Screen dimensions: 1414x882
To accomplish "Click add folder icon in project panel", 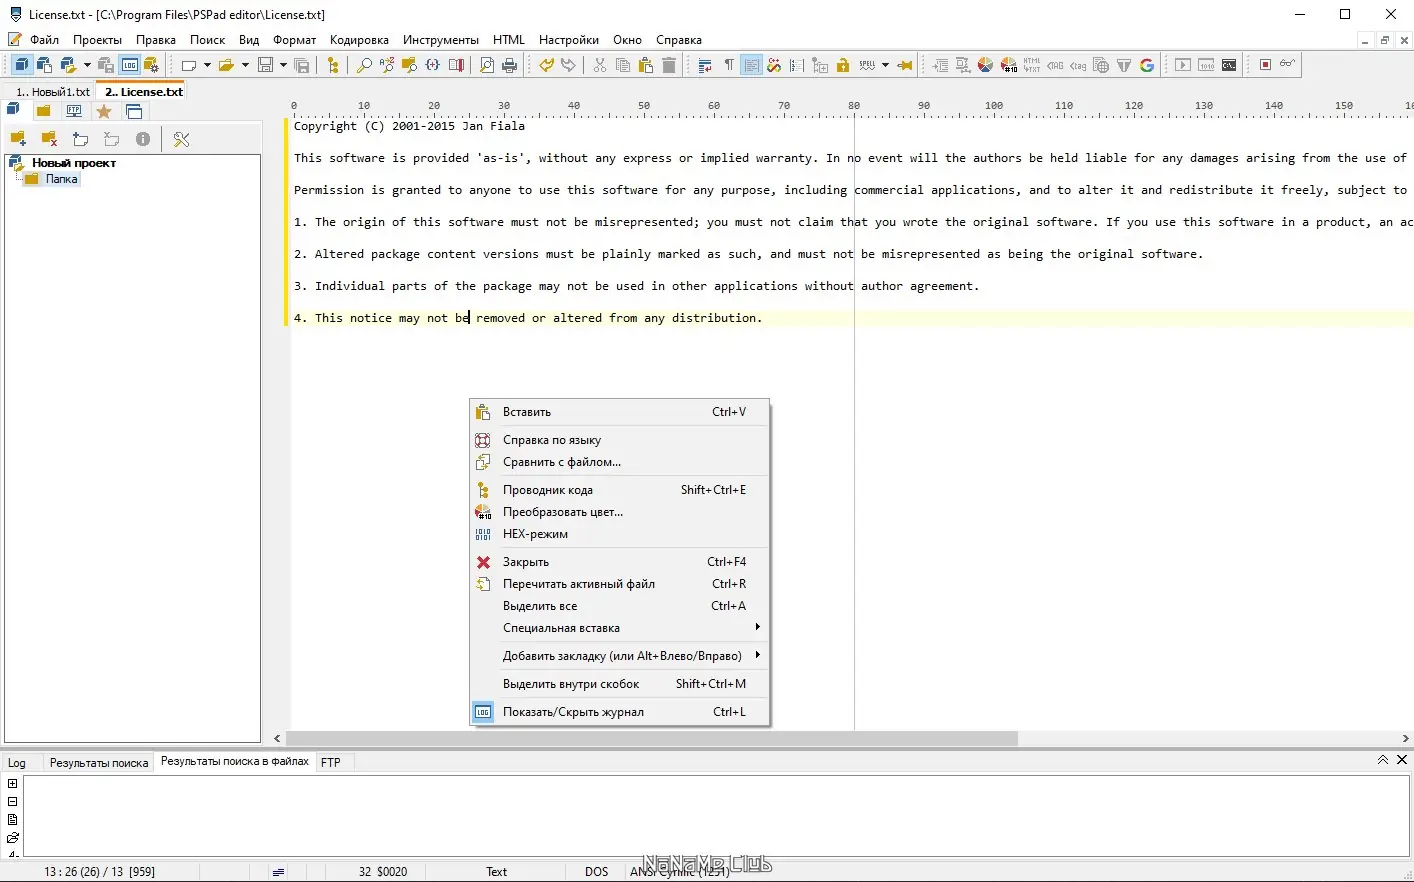I will [x=18, y=139].
